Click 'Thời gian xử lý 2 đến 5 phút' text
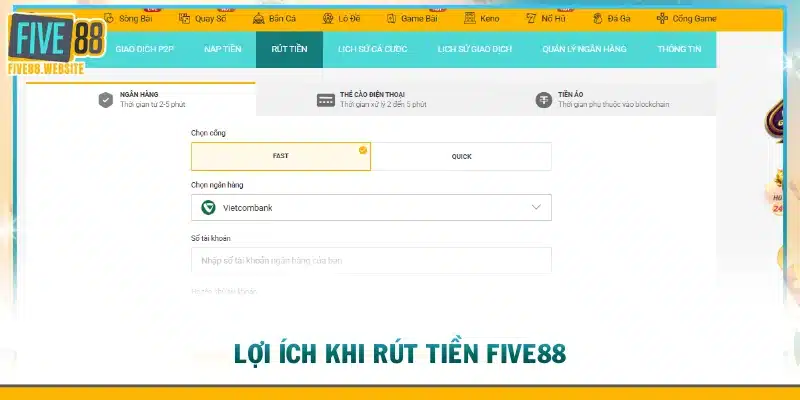Image resolution: width=800 pixels, height=400 pixels. tap(383, 105)
